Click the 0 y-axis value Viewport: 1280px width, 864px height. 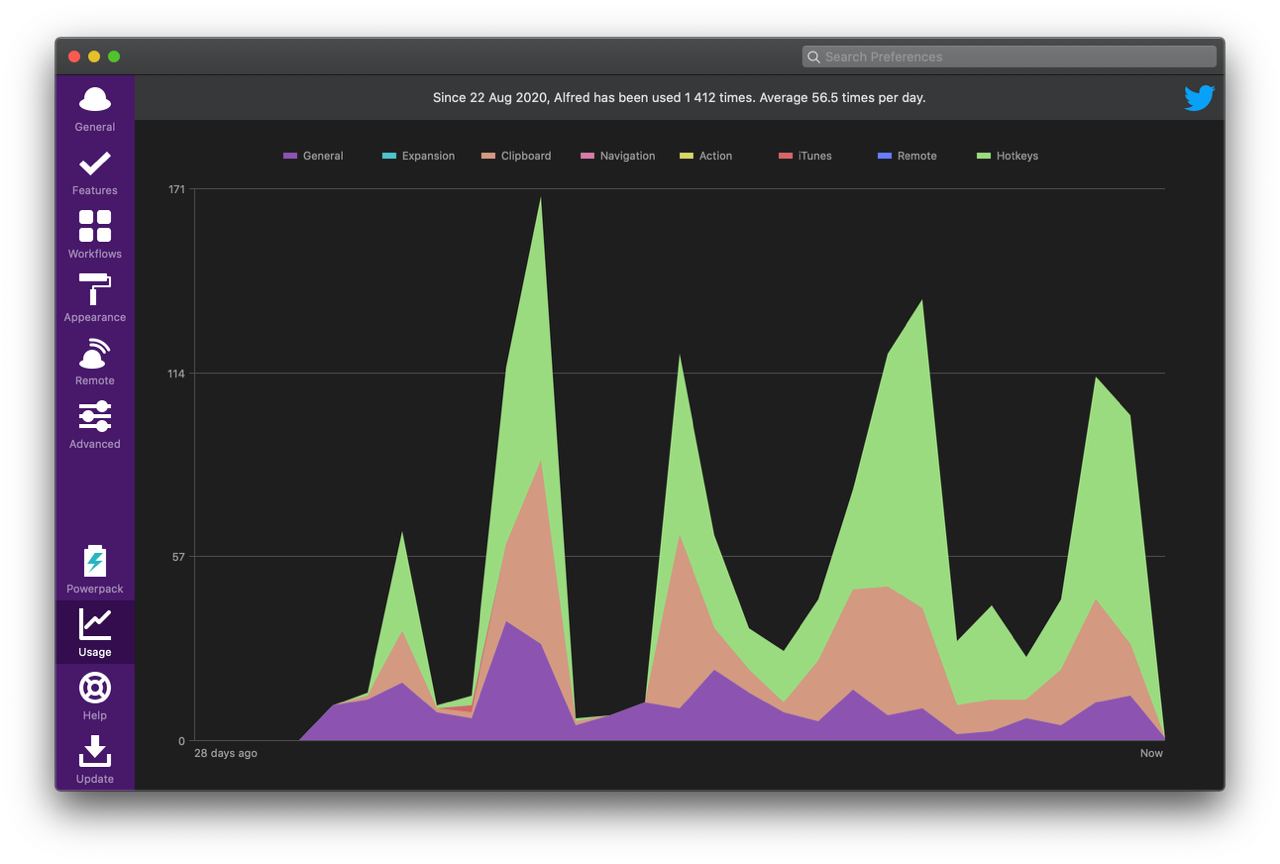[x=182, y=741]
